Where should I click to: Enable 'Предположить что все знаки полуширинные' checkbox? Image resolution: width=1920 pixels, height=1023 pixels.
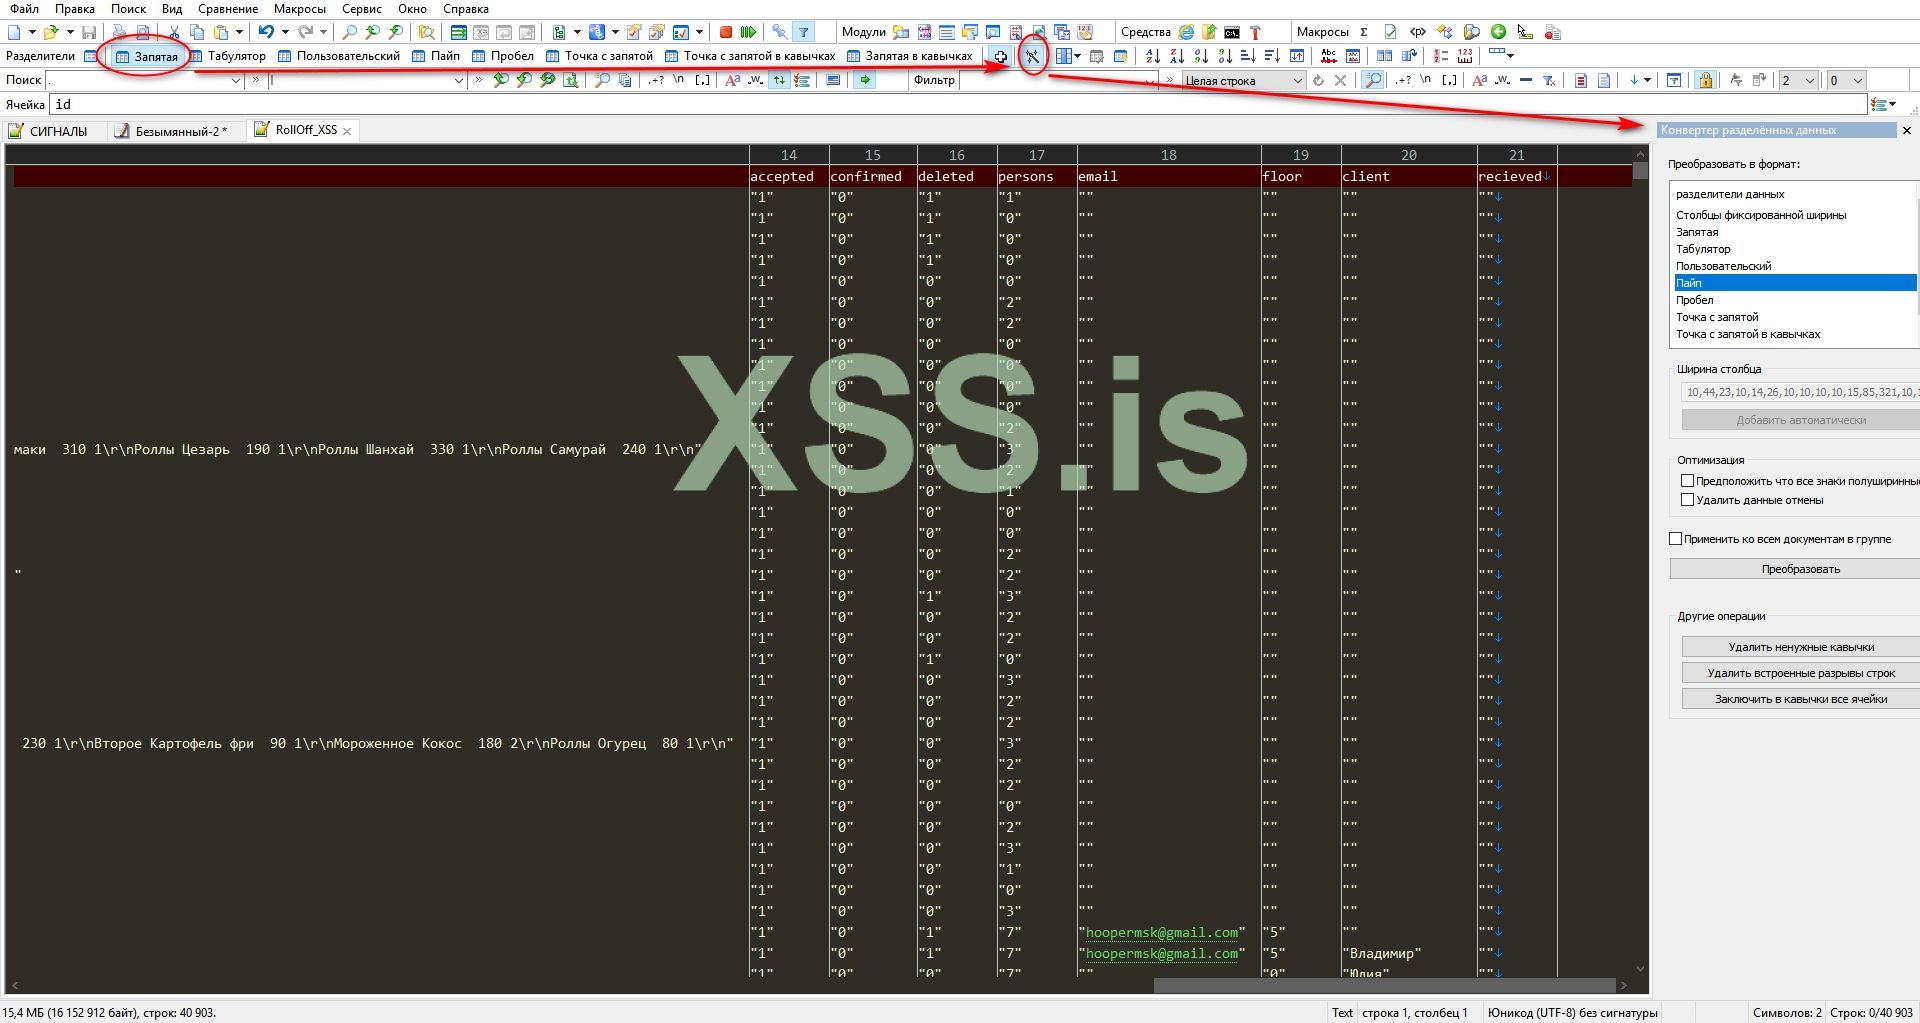pyautogui.click(x=1687, y=481)
